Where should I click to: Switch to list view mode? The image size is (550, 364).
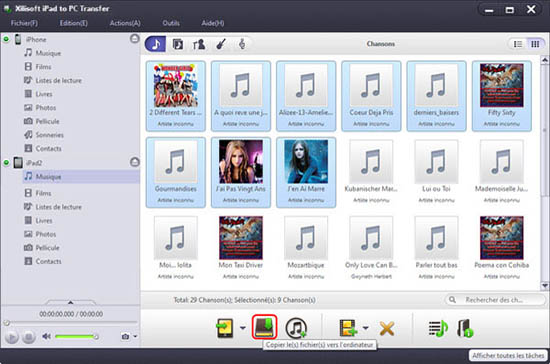pos(518,44)
